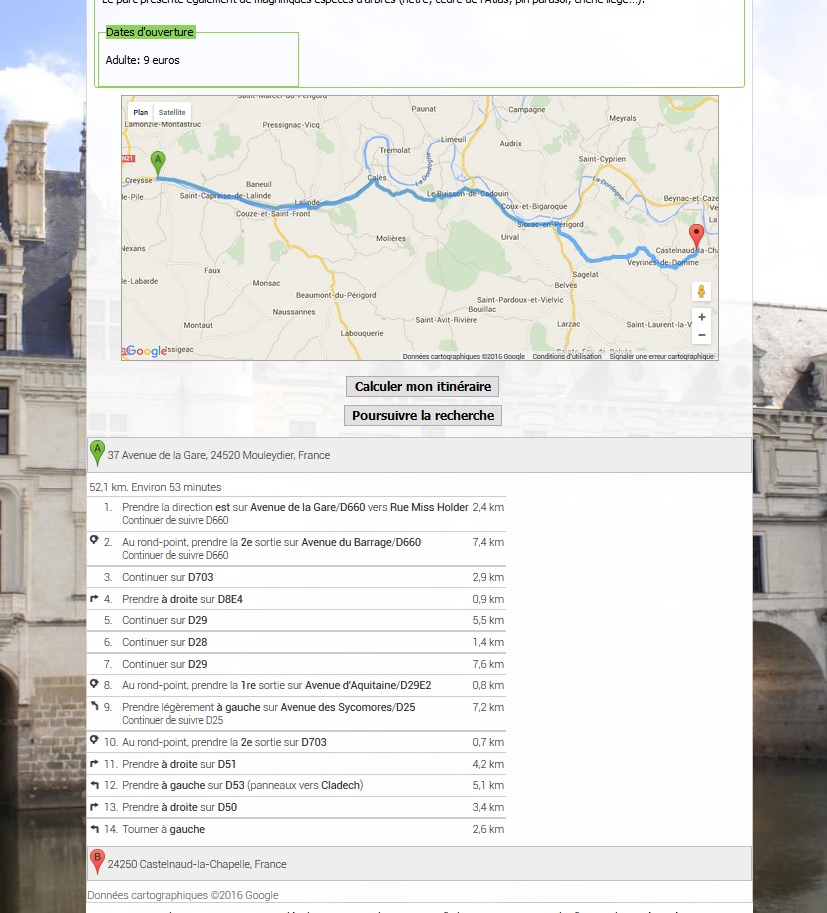
Task: Click the turn-right arrow icon for step 11
Action: point(94,763)
